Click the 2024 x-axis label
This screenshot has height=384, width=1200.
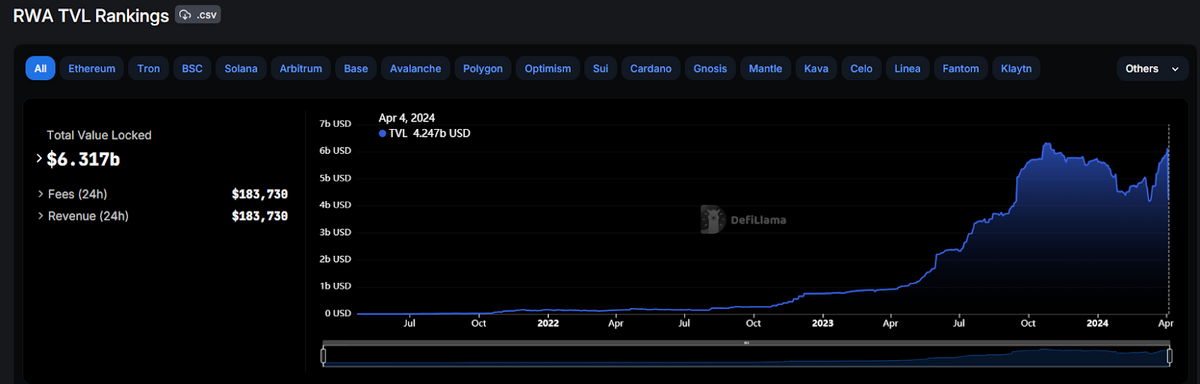pyautogui.click(x=1097, y=324)
